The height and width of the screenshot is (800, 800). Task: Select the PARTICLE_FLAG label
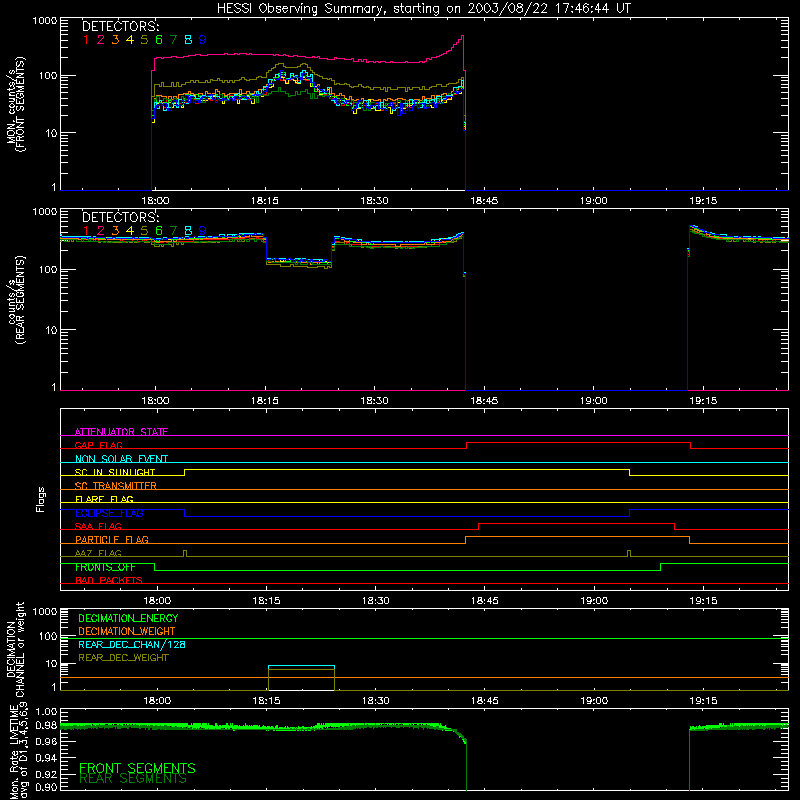(112, 539)
